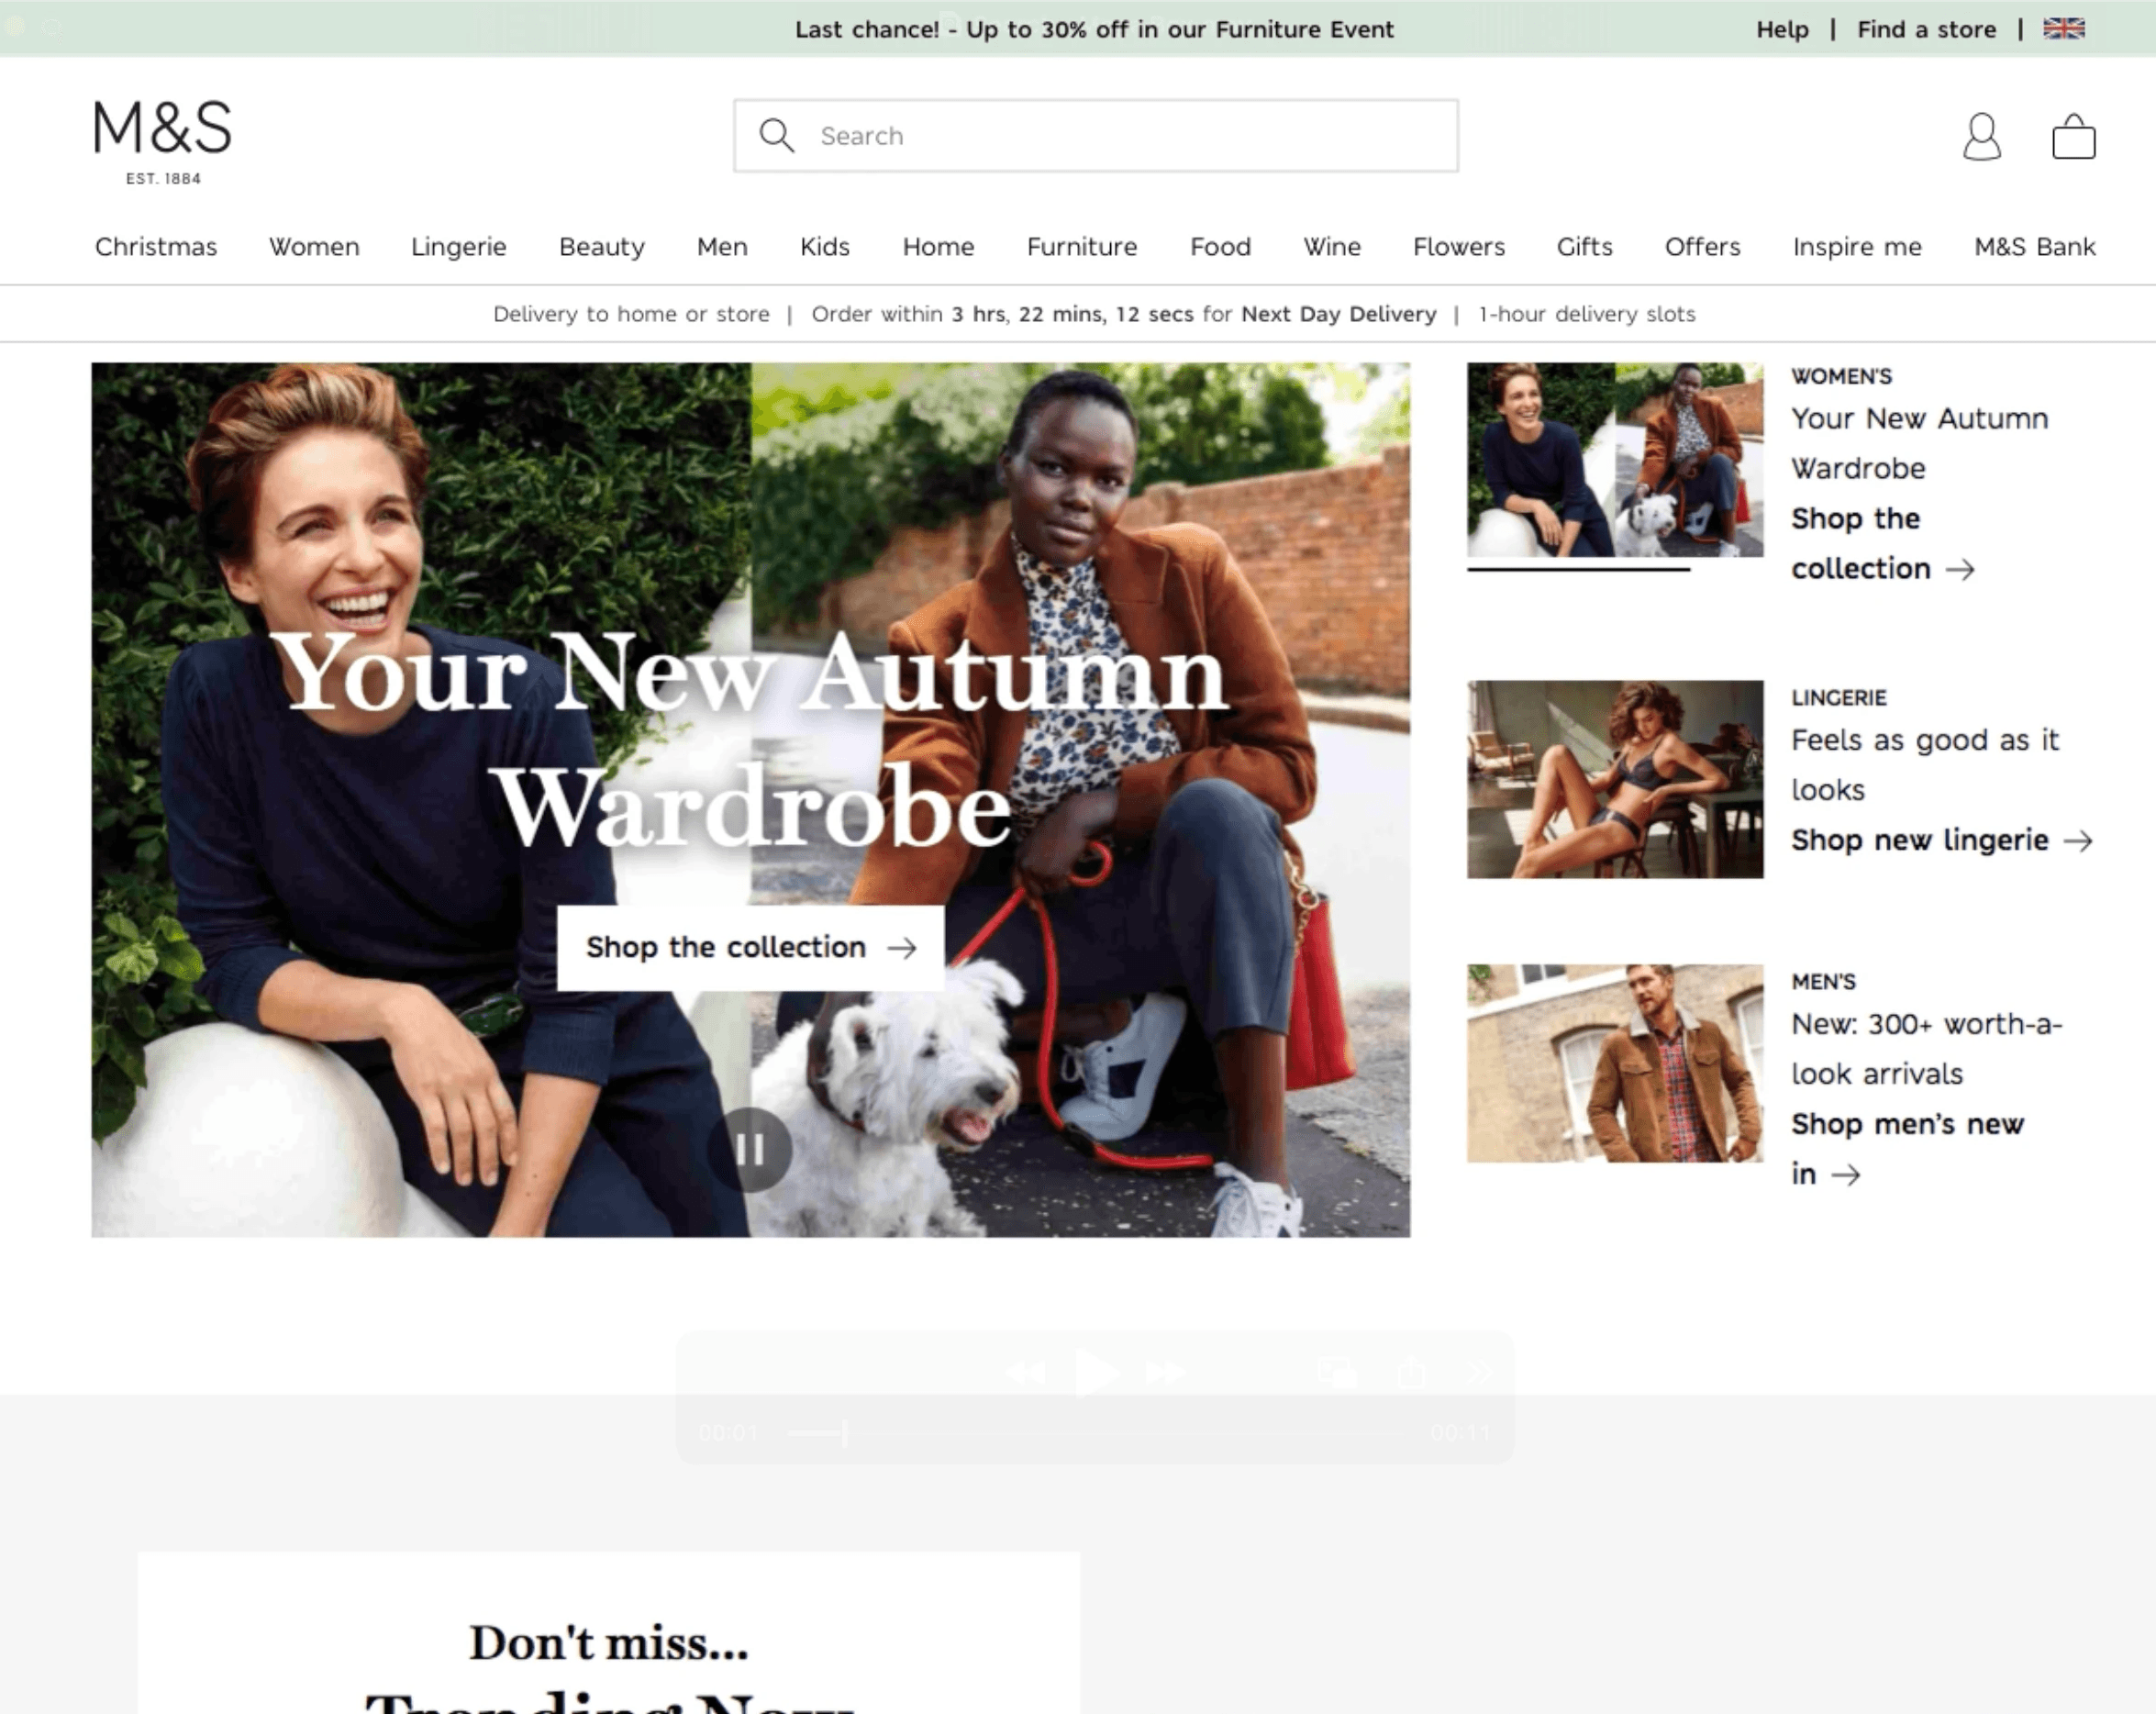This screenshot has height=1714, width=2156.
Task: Open the Christmas menu
Action: (155, 247)
